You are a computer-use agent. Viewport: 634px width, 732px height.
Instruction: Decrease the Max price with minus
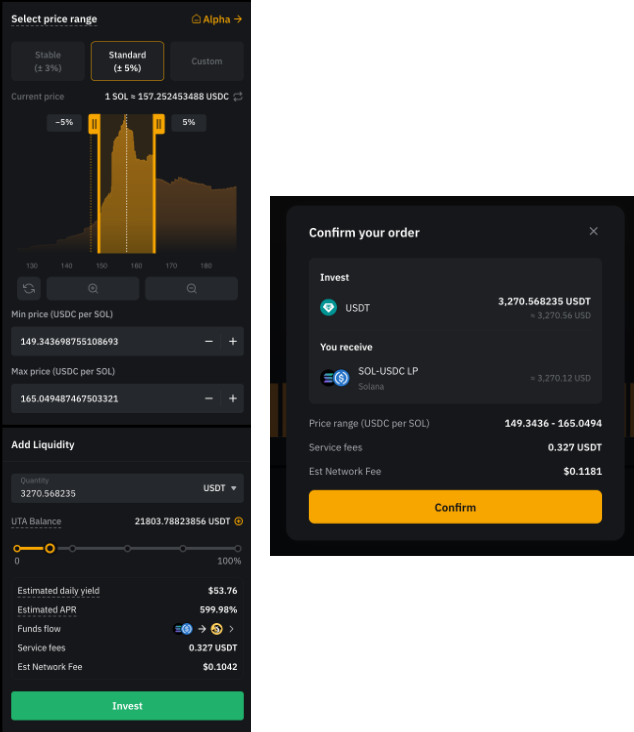tap(209, 398)
